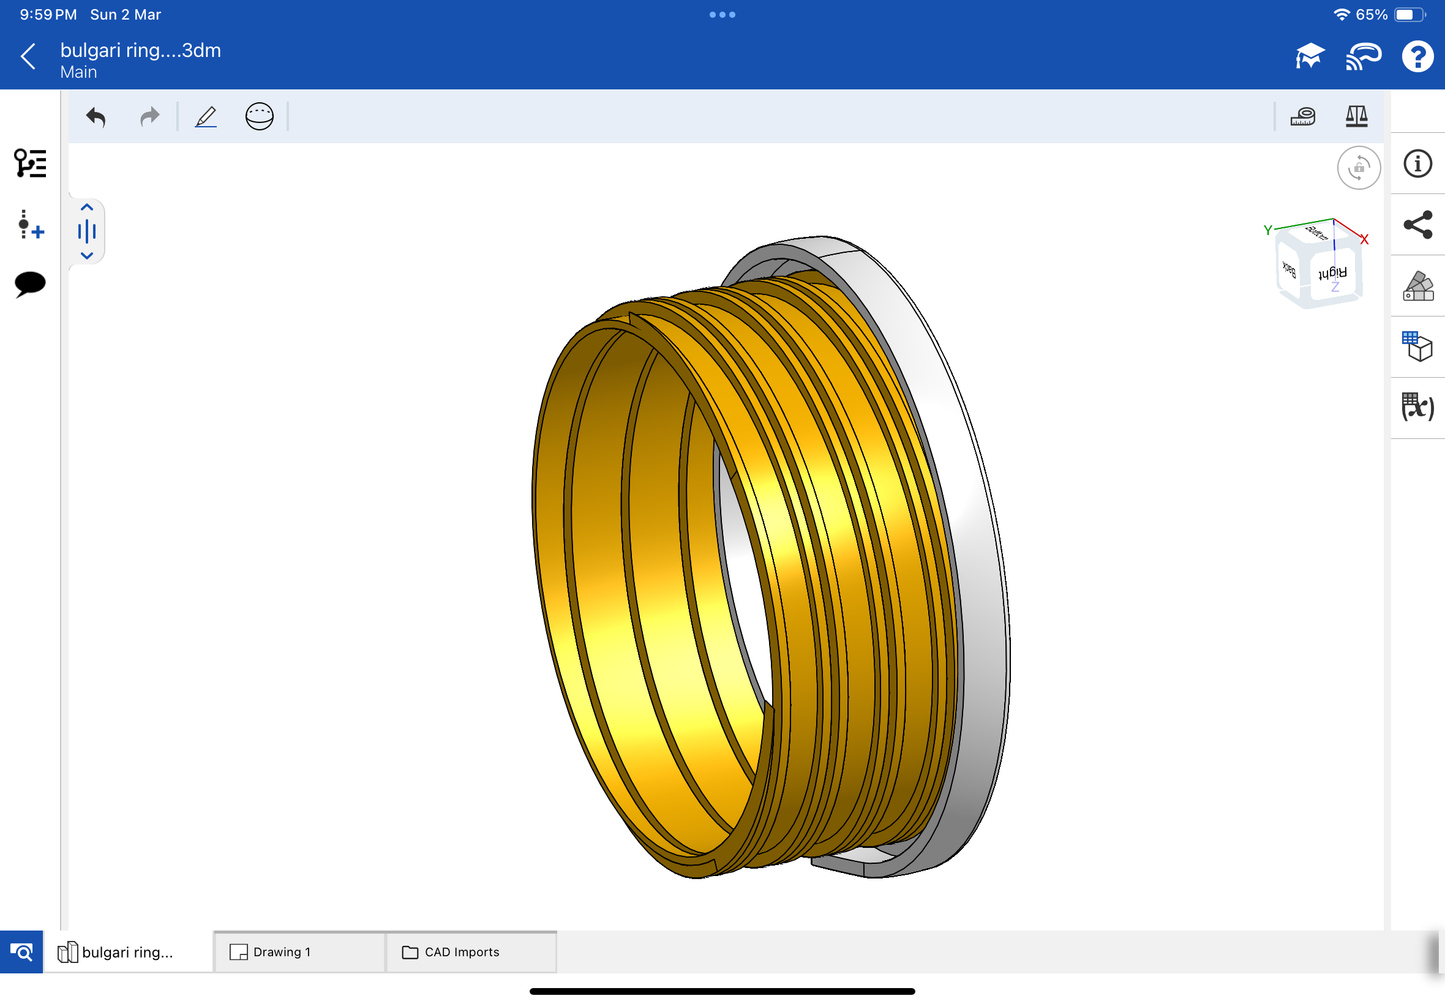This screenshot has width=1445, height=1004.
Task: Switch to the Drawing 1 tab
Action: pyautogui.click(x=299, y=952)
